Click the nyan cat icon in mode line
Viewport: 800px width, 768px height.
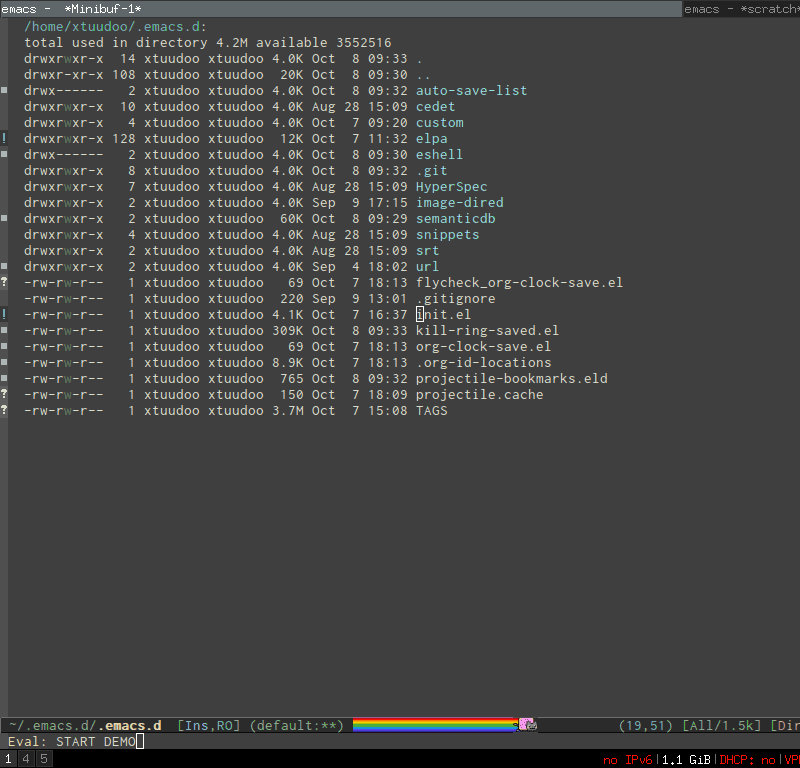point(527,724)
